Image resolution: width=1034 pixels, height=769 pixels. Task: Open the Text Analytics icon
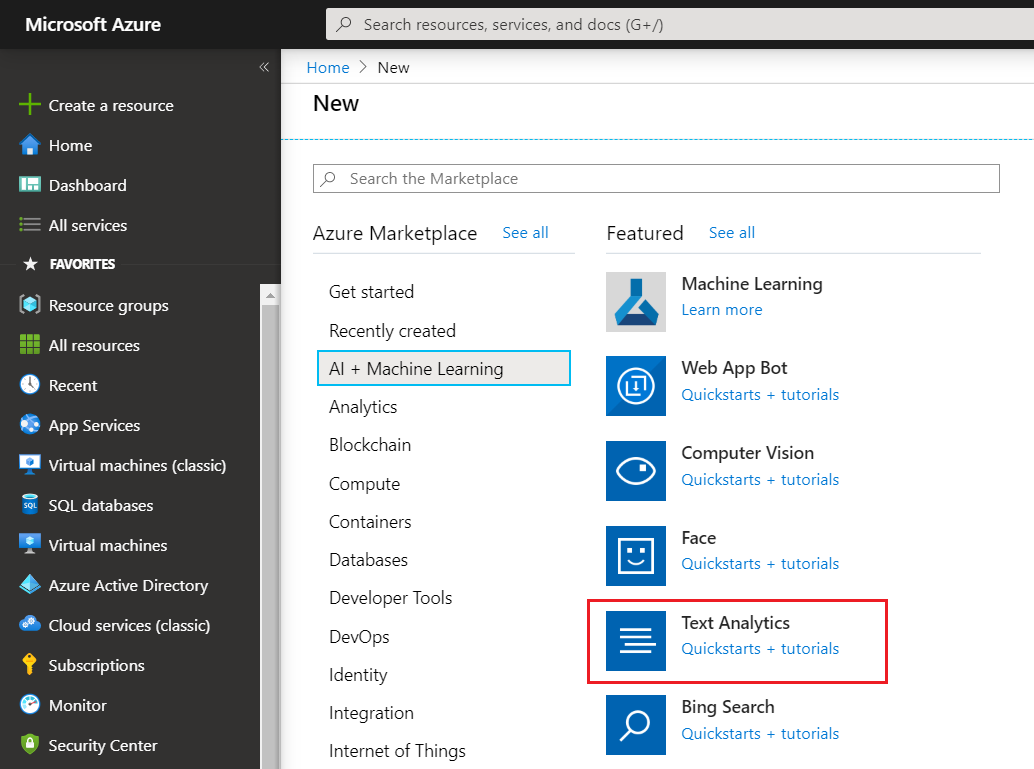point(635,641)
